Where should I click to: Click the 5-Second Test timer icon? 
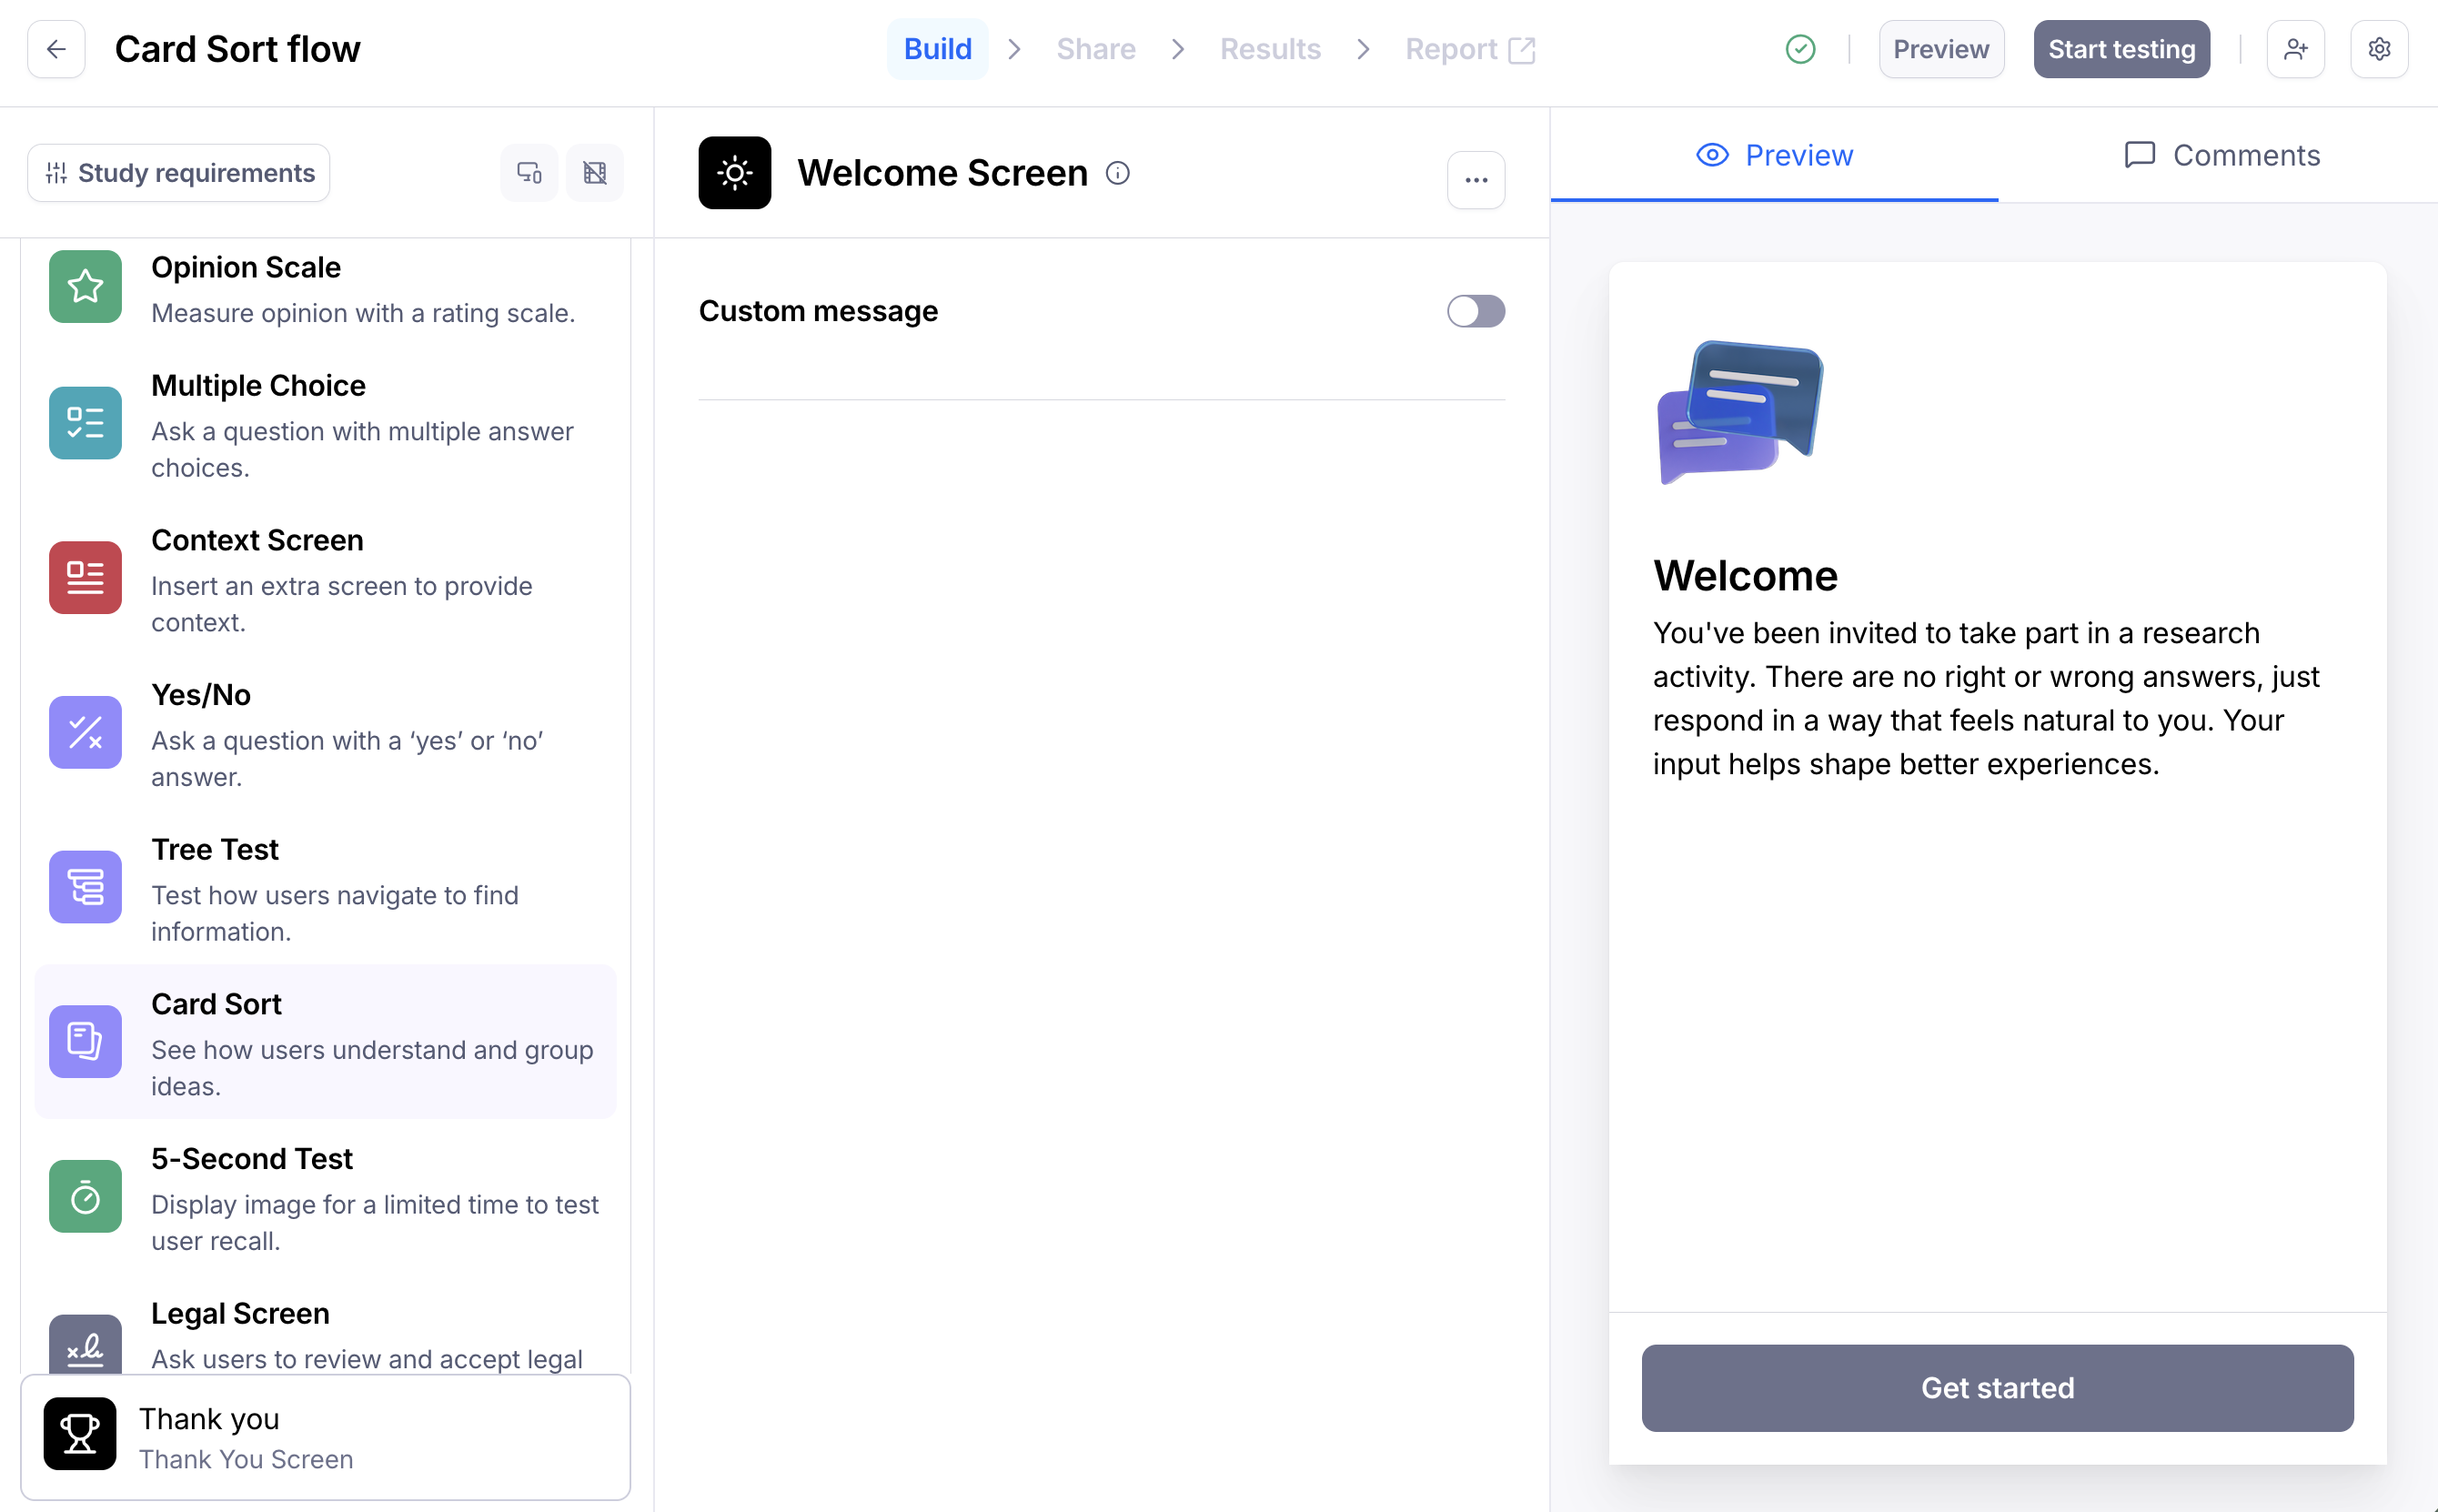click(x=85, y=1196)
